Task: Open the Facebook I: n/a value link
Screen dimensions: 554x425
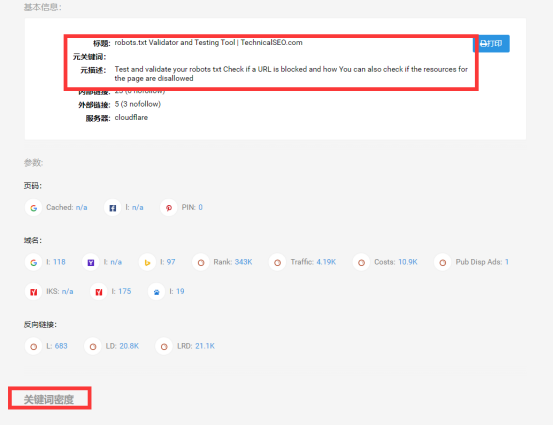Action: pyautogui.click(x=138, y=207)
